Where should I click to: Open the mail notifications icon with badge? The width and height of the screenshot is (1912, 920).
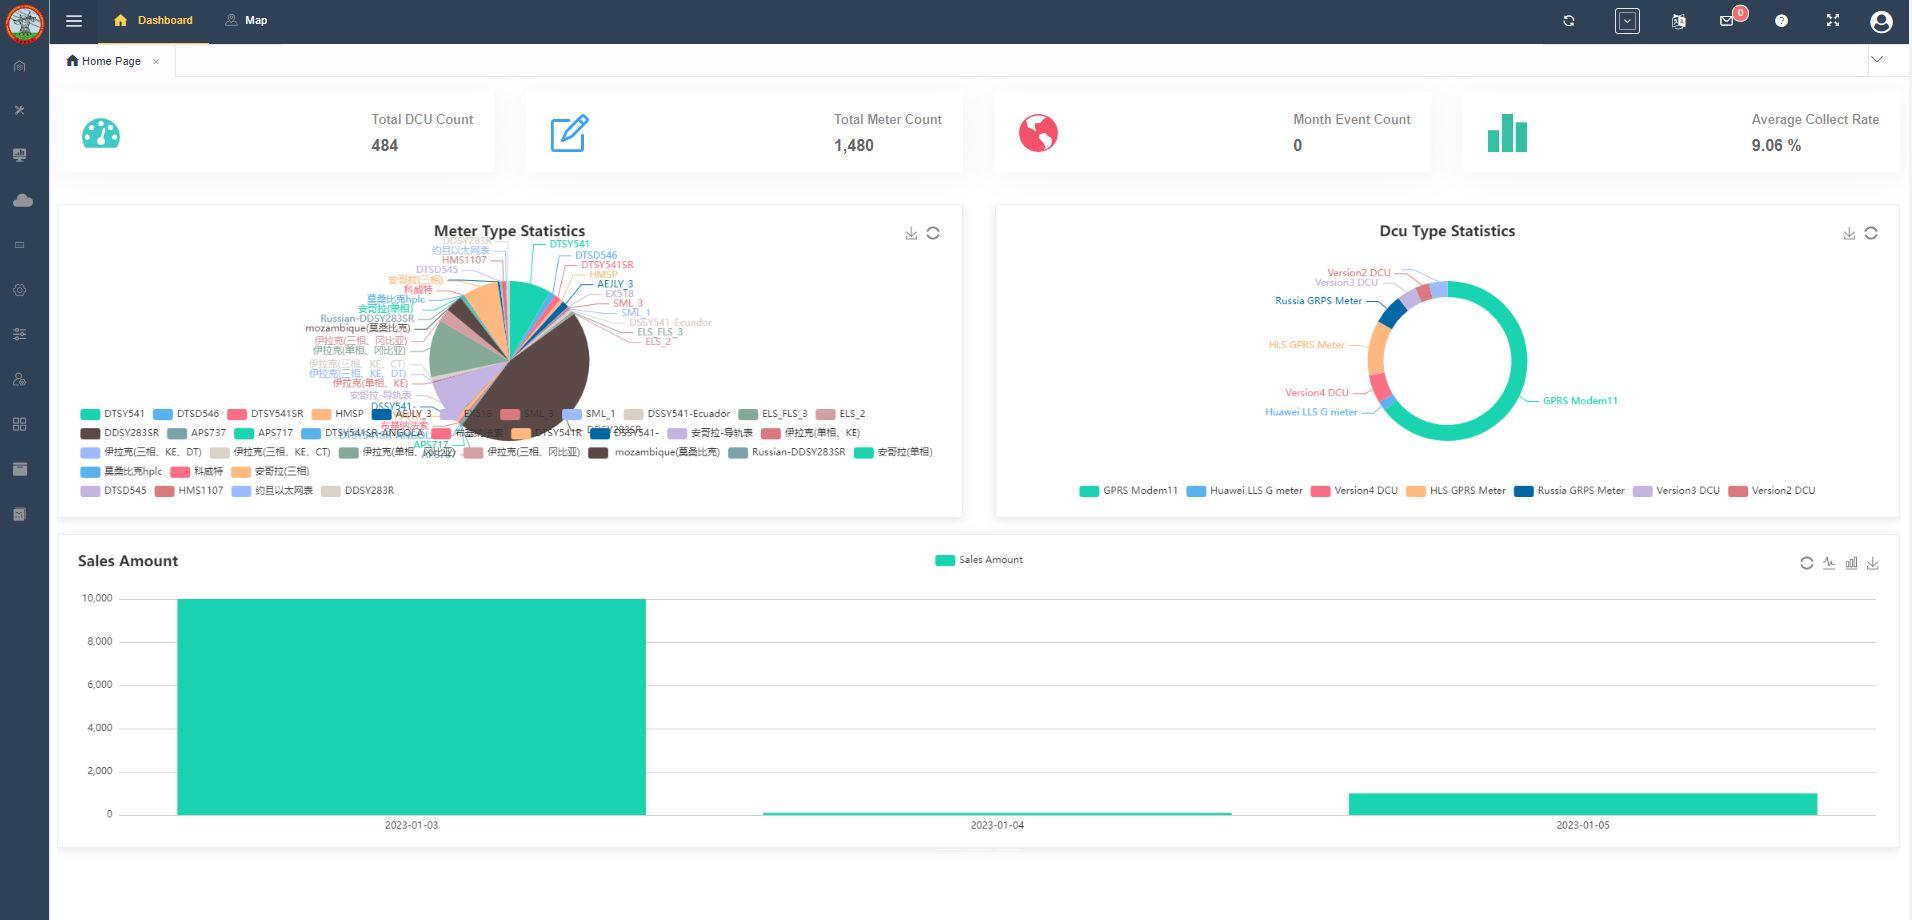[x=1729, y=21]
